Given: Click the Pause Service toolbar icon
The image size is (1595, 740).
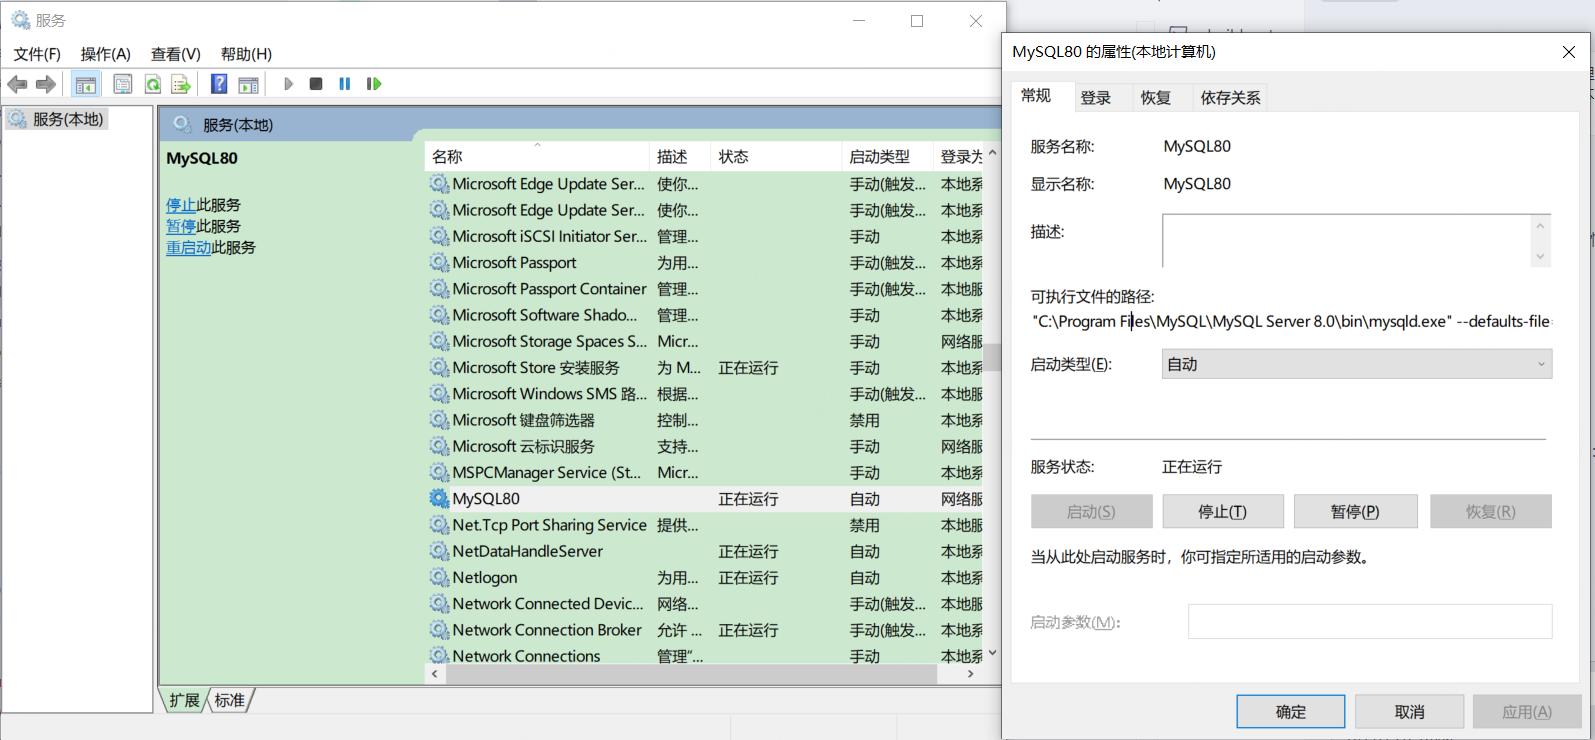Looking at the screenshot, I should click(x=345, y=84).
